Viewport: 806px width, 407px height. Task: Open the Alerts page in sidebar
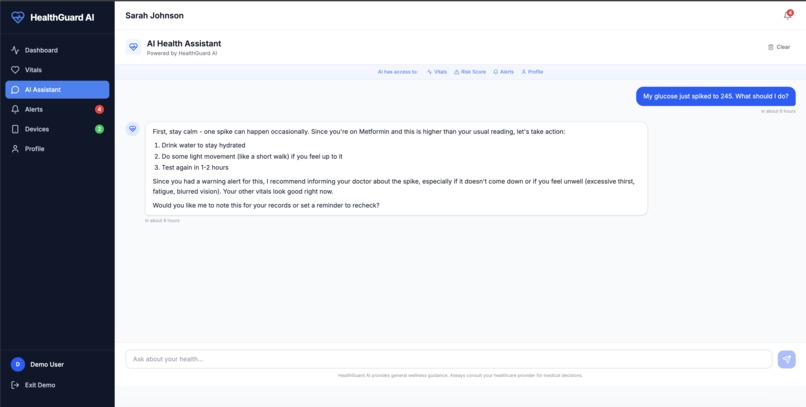pos(57,109)
